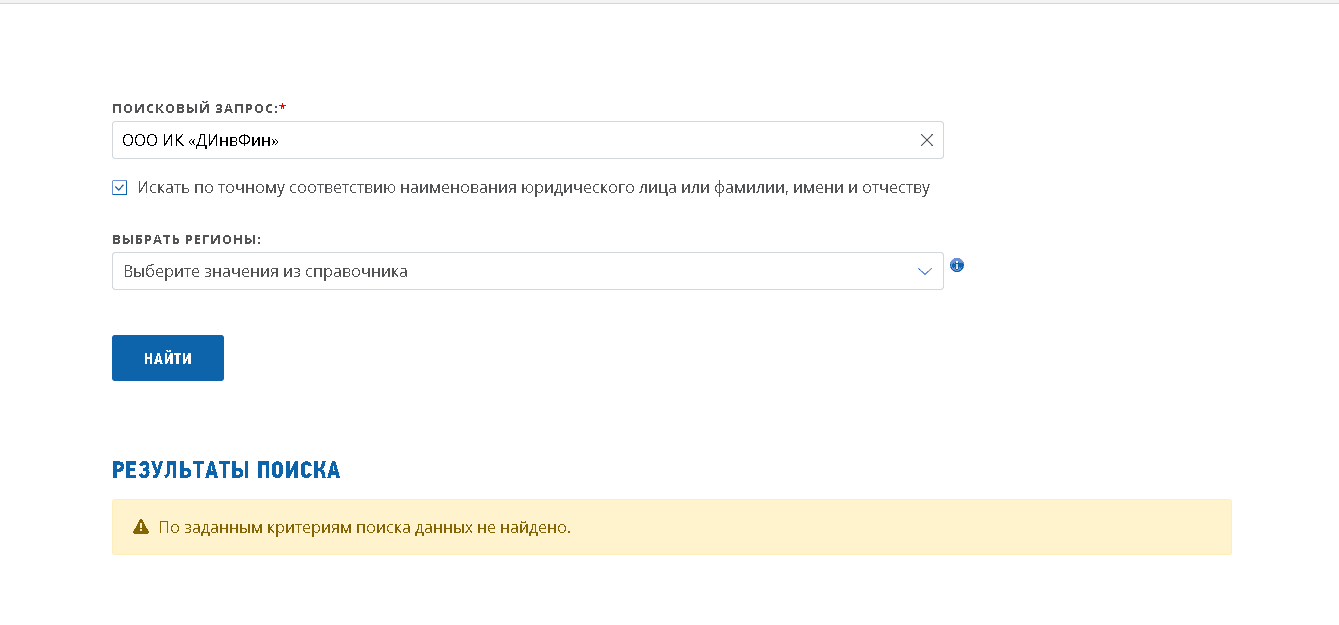Click the 'ВЫБРАТЬ РЕГИОНЫ' label
This screenshot has height=625, width=1339.
(185, 240)
